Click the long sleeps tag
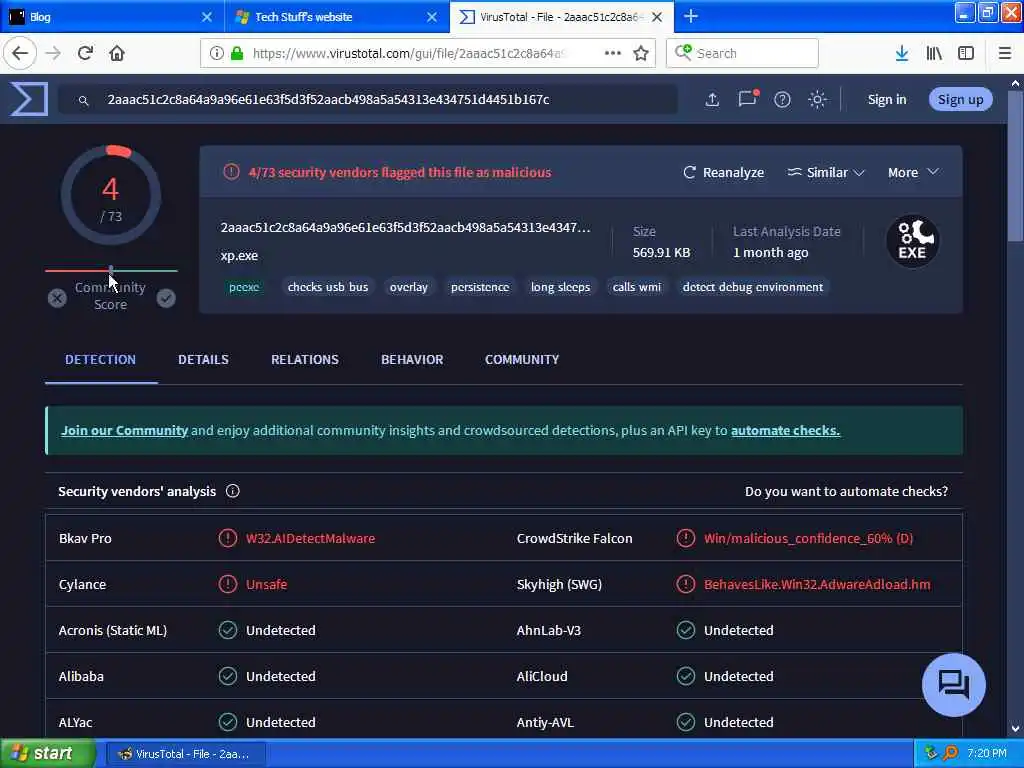This screenshot has height=768, width=1024. tap(560, 287)
